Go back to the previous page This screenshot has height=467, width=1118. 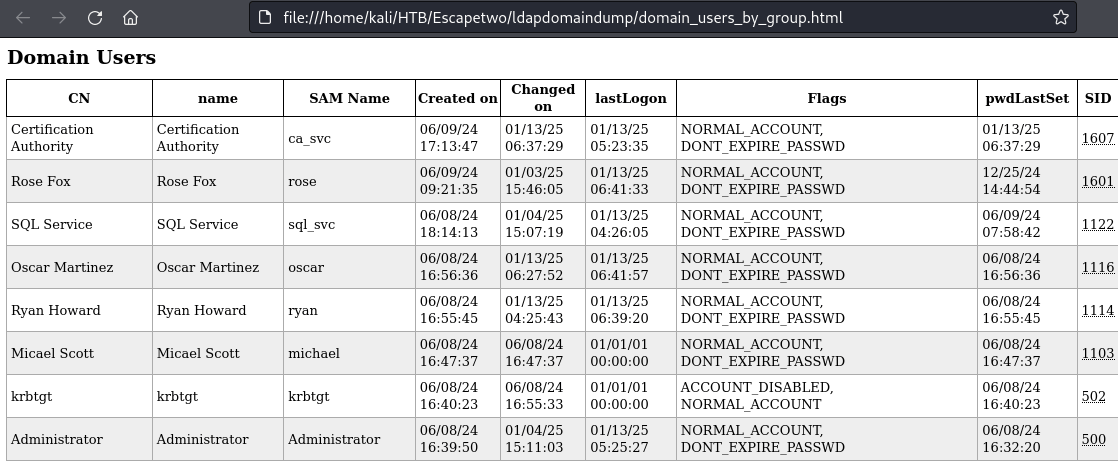pyautogui.click(x=24, y=18)
